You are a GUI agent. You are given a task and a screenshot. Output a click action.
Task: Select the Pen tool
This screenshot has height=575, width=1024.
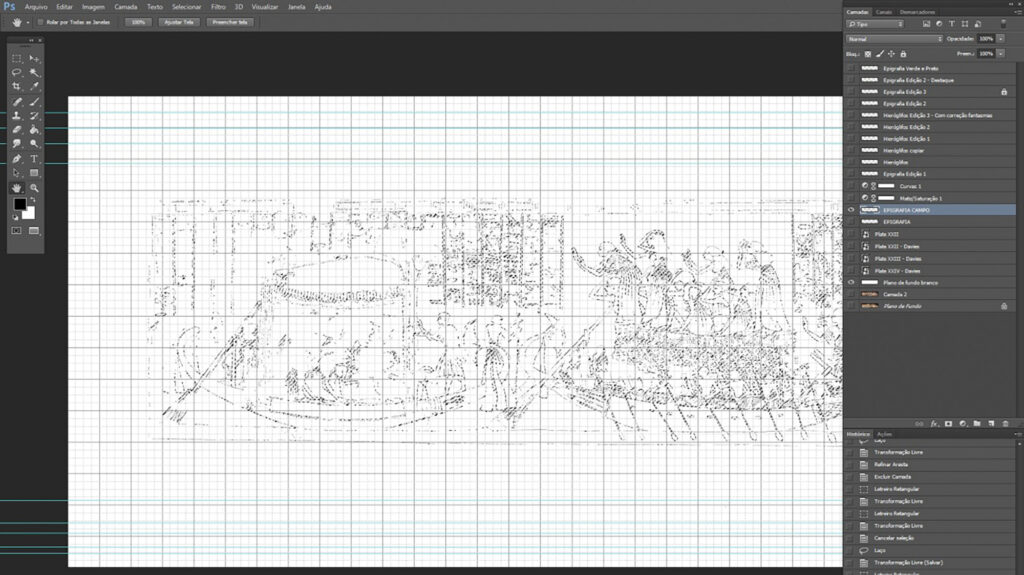click(x=17, y=159)
